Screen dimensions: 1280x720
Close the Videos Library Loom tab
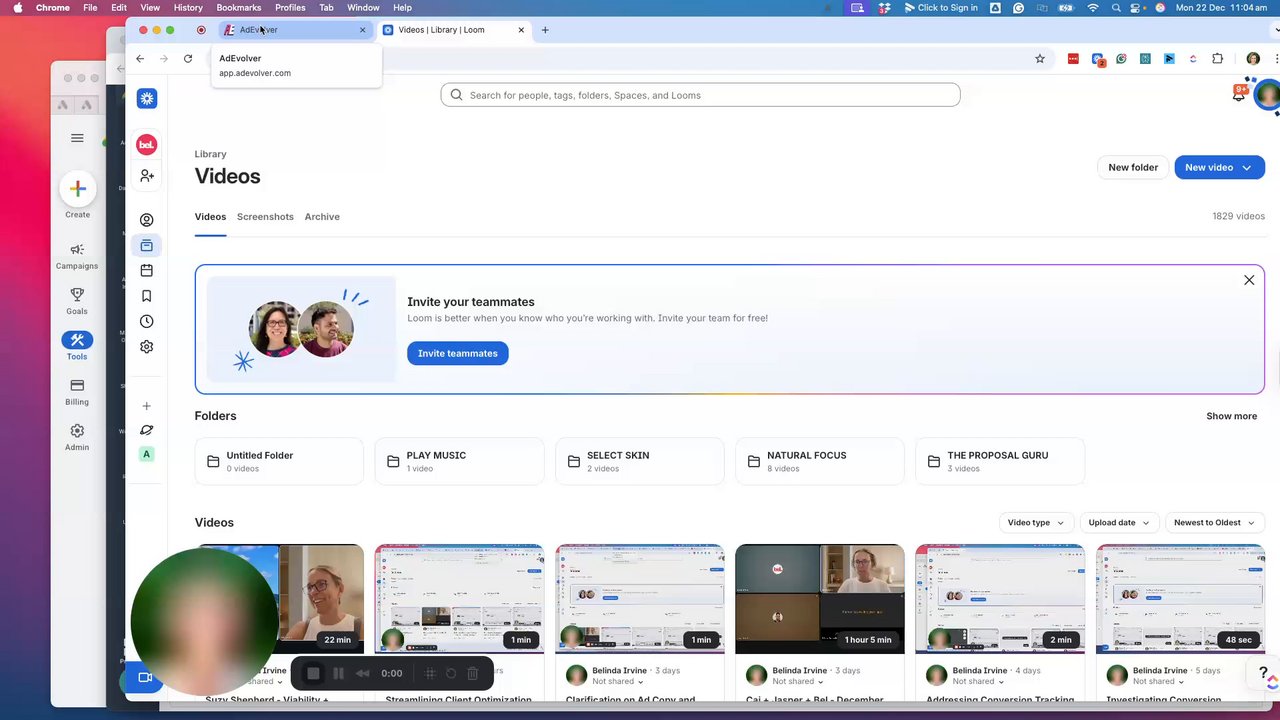(x=521, y=30)
